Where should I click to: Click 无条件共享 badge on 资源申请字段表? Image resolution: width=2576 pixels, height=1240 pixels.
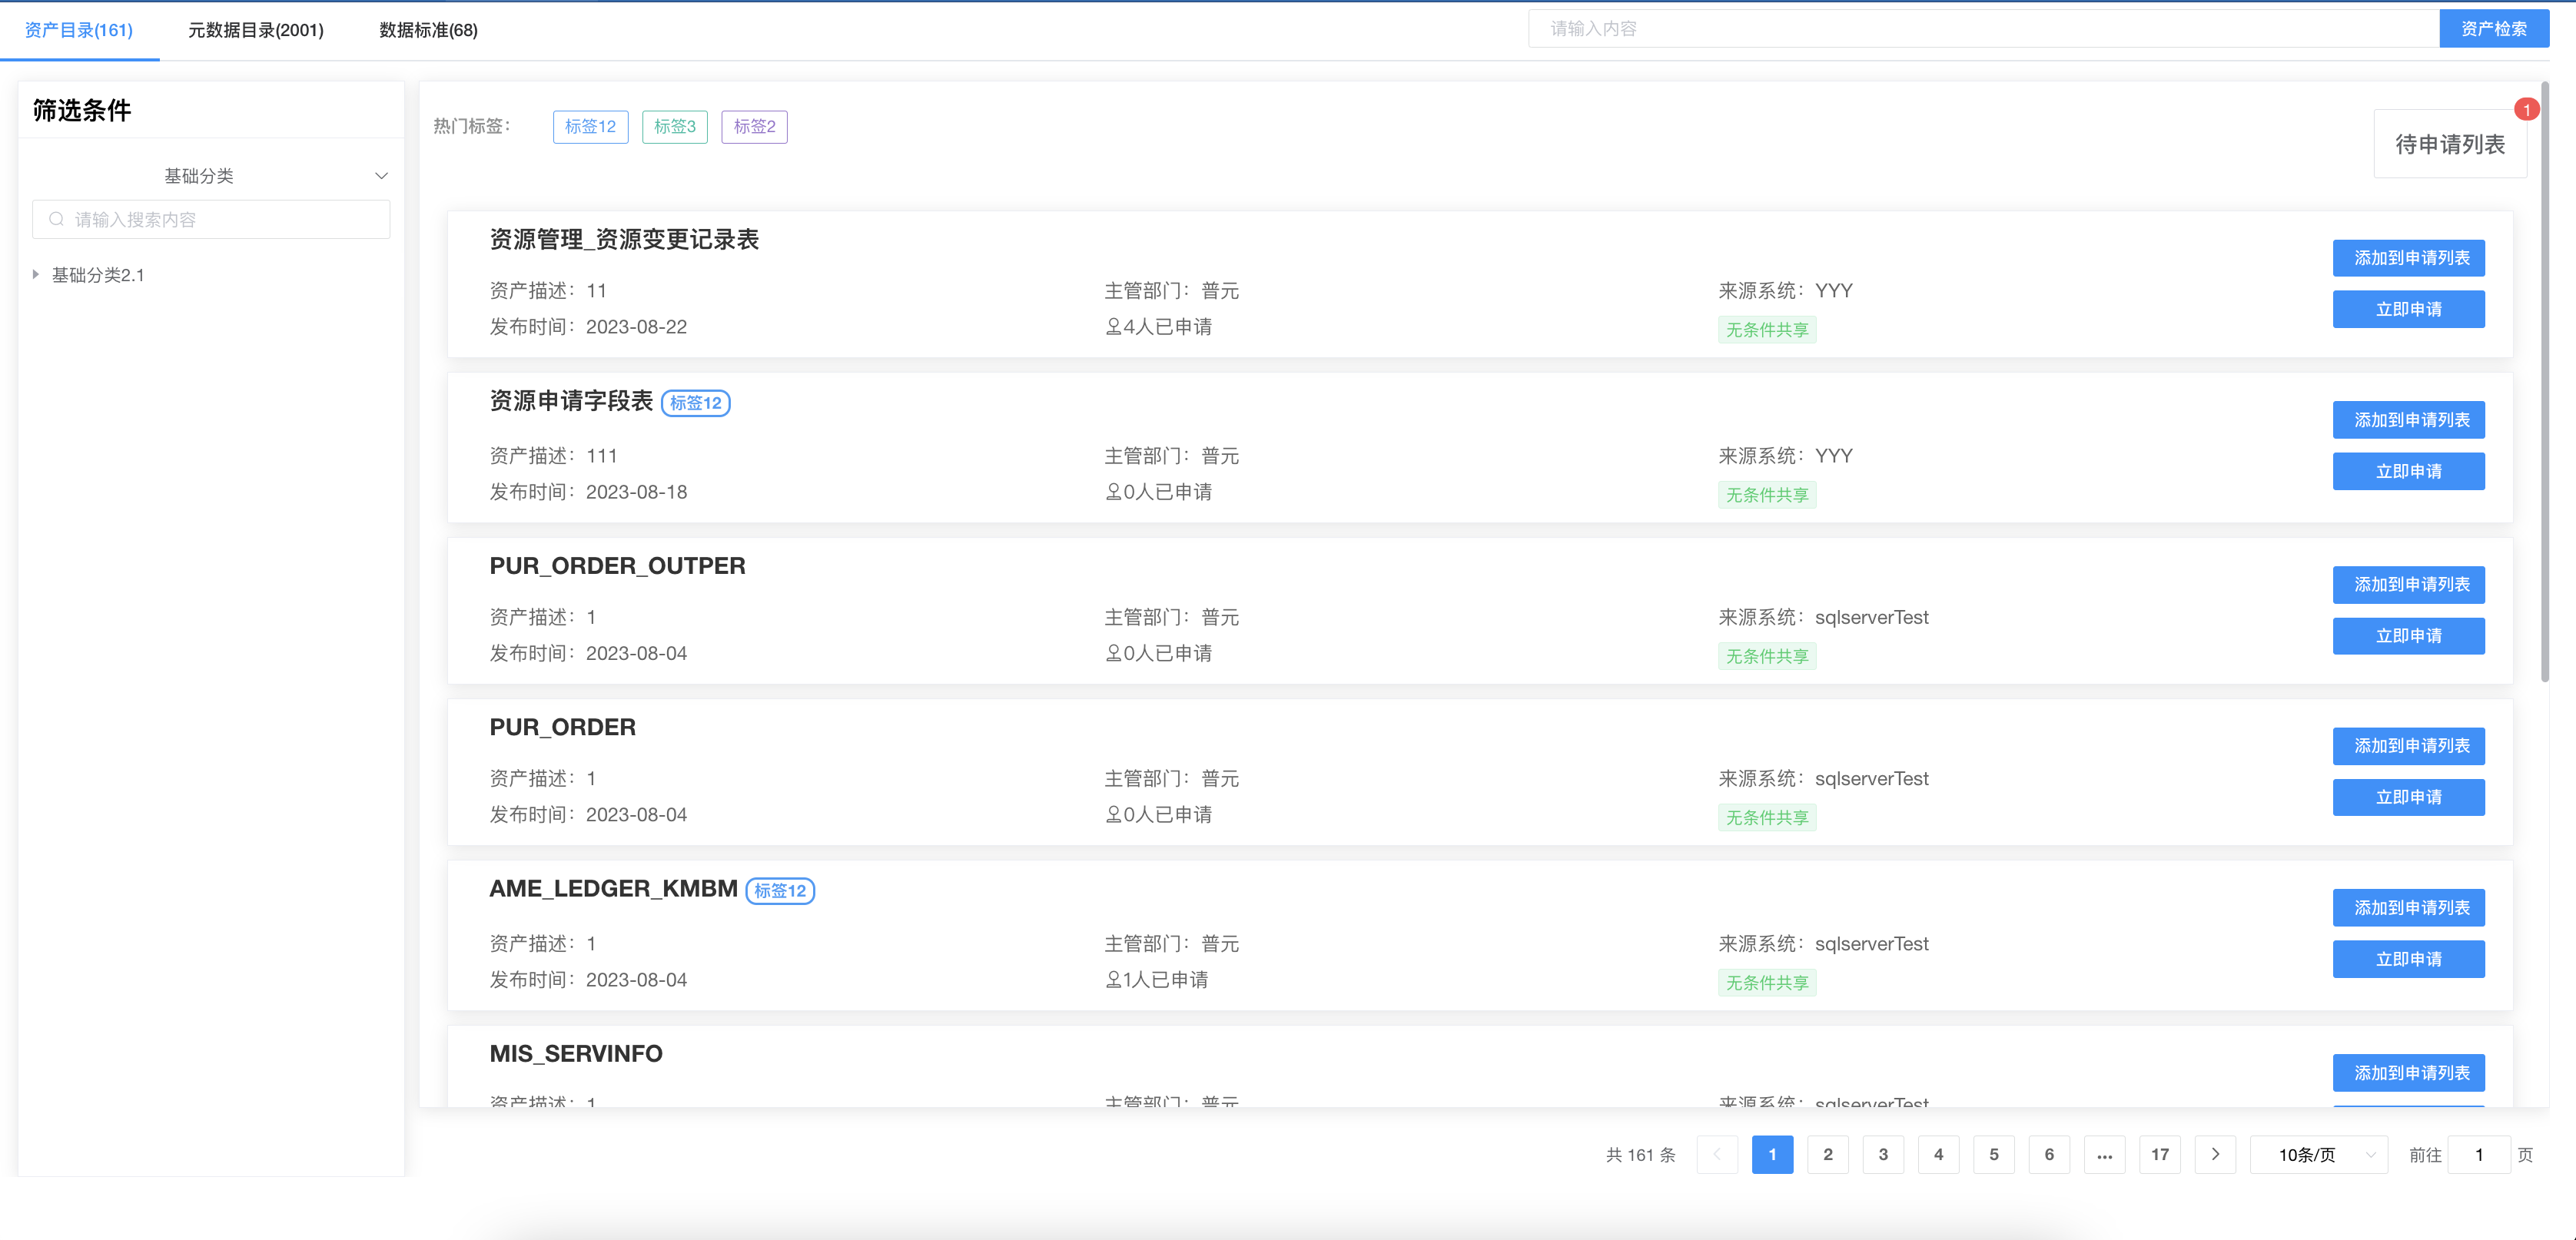[1767, 495]
